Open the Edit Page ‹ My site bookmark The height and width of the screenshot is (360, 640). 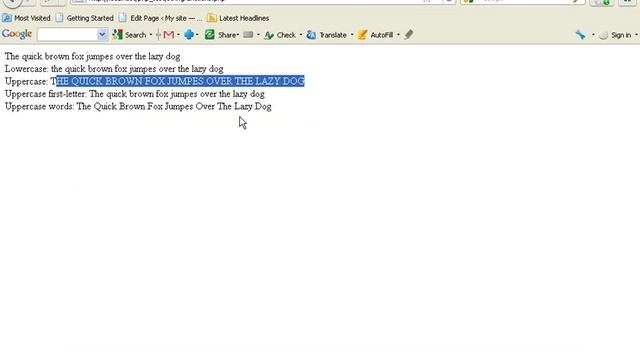(x=160, y=18)
